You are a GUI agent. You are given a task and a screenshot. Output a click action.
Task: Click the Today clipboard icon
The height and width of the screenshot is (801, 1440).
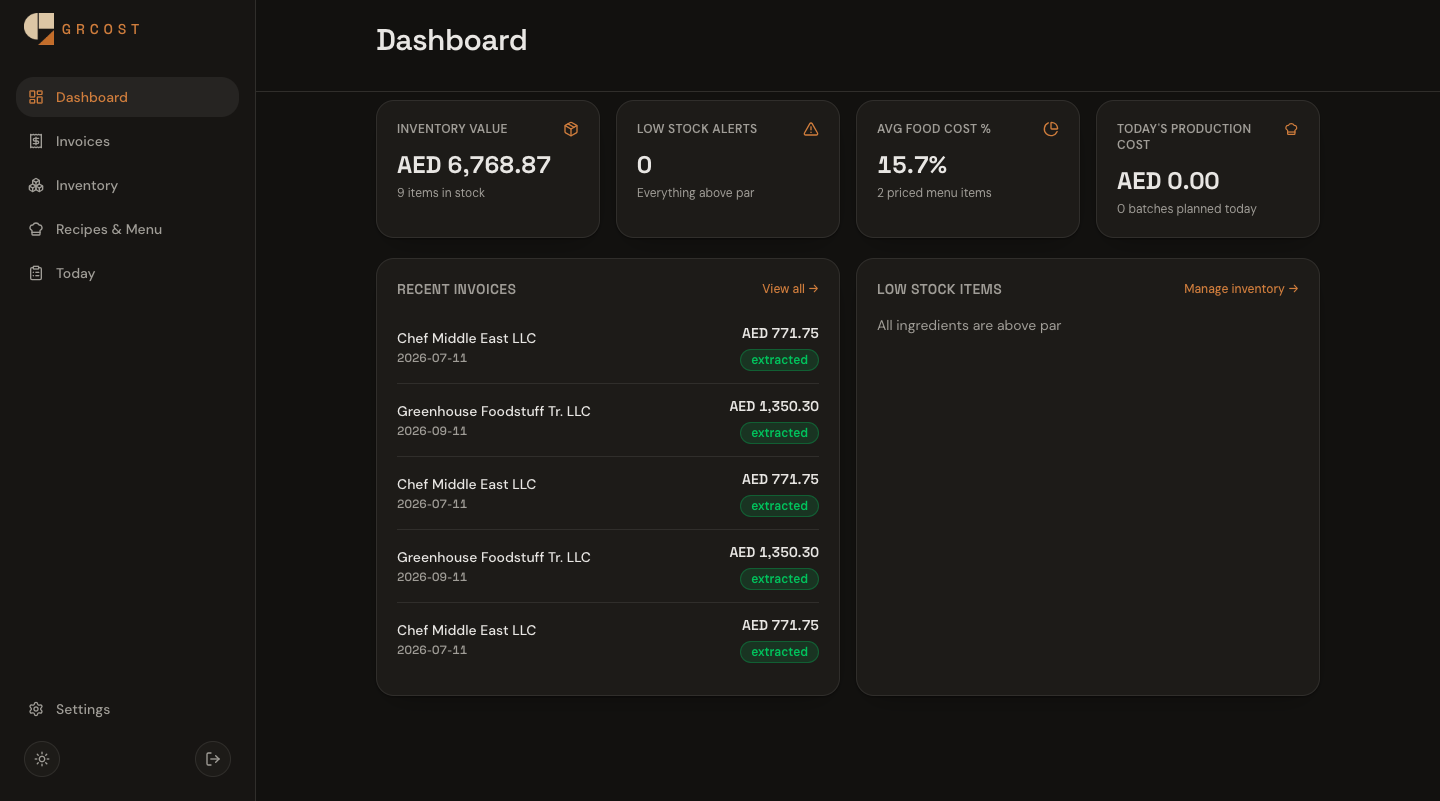[x=36, y=273]
